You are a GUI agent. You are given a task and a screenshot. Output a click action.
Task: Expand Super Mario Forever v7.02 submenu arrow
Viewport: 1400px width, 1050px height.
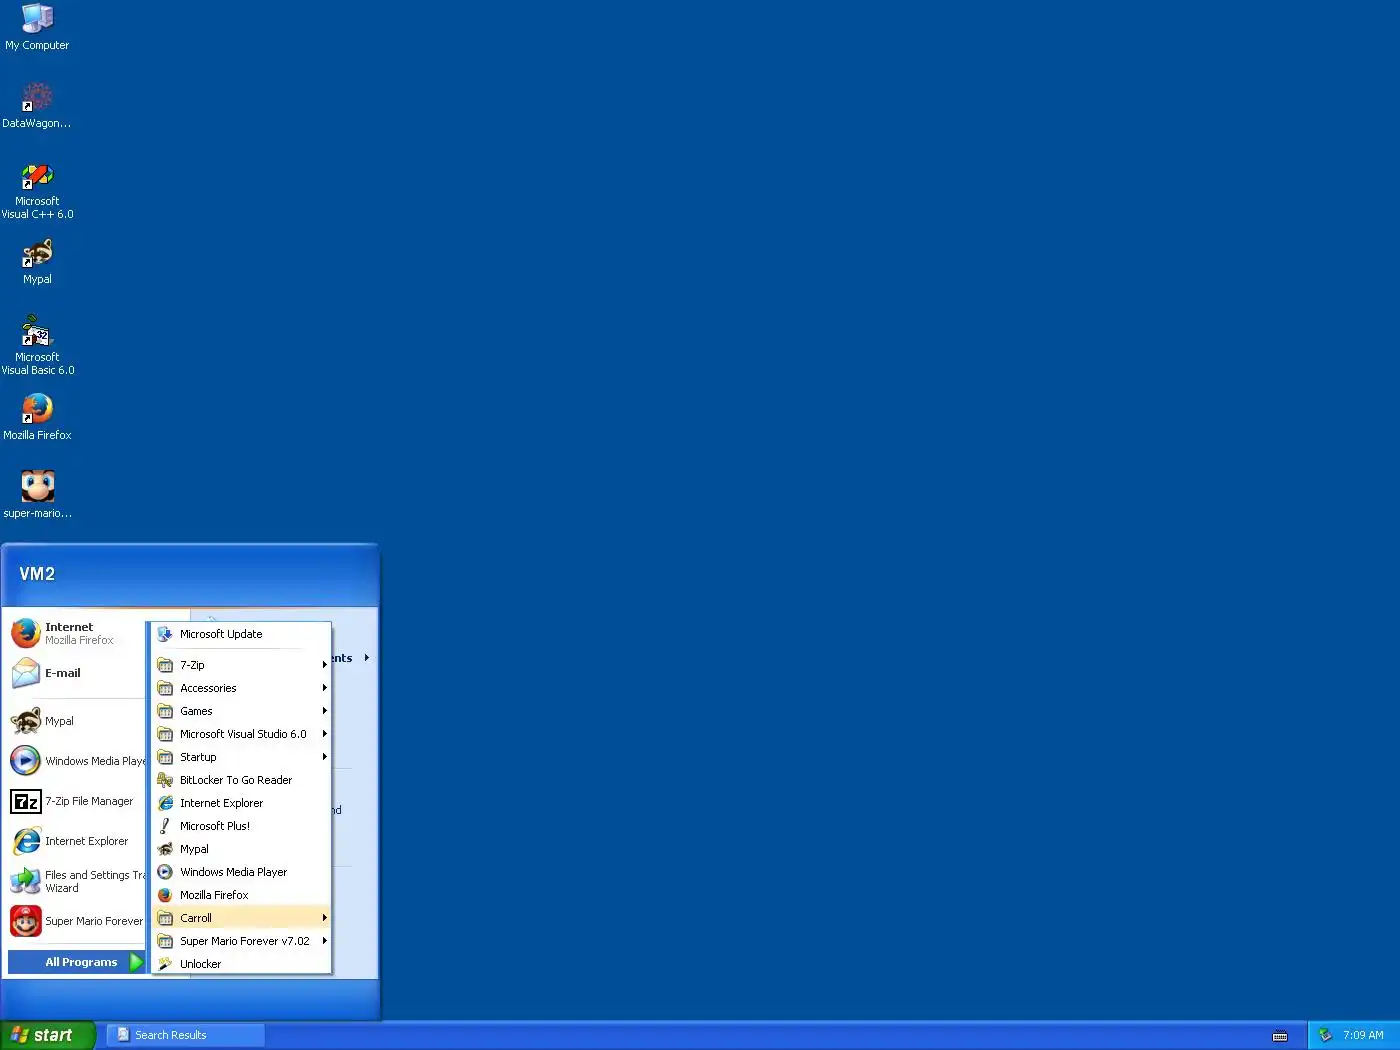coord(324,941)
